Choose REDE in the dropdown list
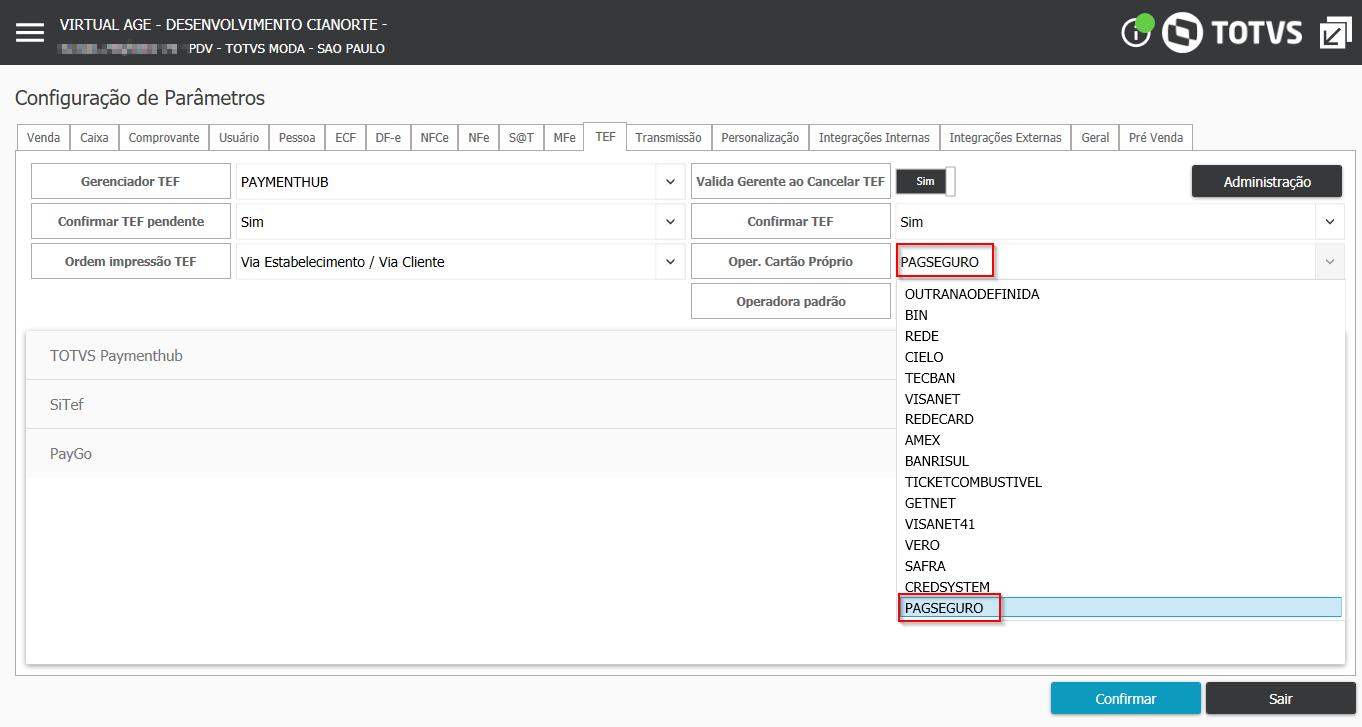This screenshot has height=727, width=1362. tap(1120, 336)
